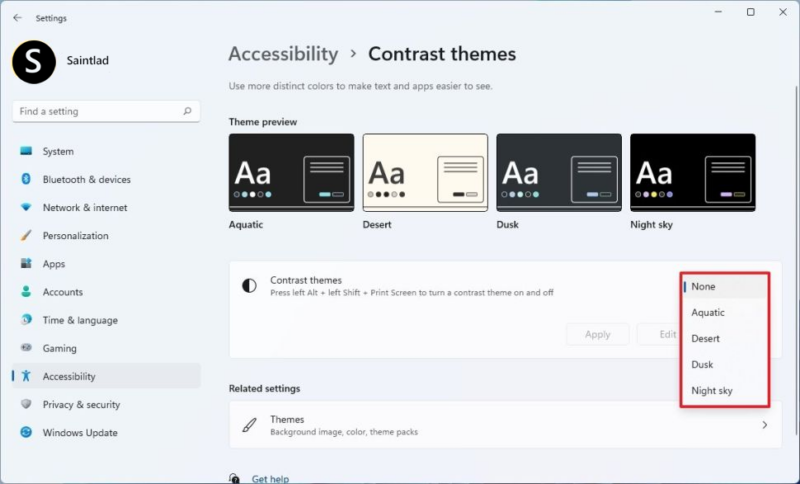This screenshot has height=484, width=800.
Task: Click the Desert theme preview thumbnail
Action: [x=425, y=173]
